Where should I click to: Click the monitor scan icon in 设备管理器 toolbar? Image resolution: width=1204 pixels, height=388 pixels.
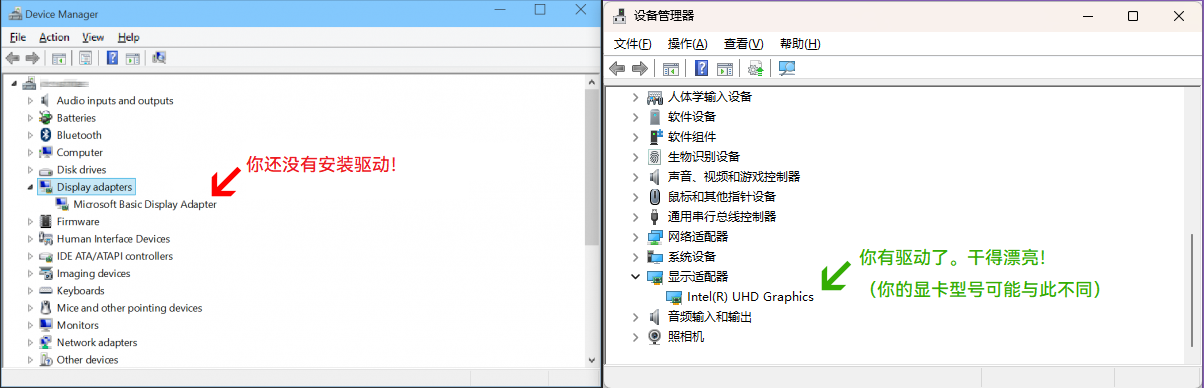(787, 68)
